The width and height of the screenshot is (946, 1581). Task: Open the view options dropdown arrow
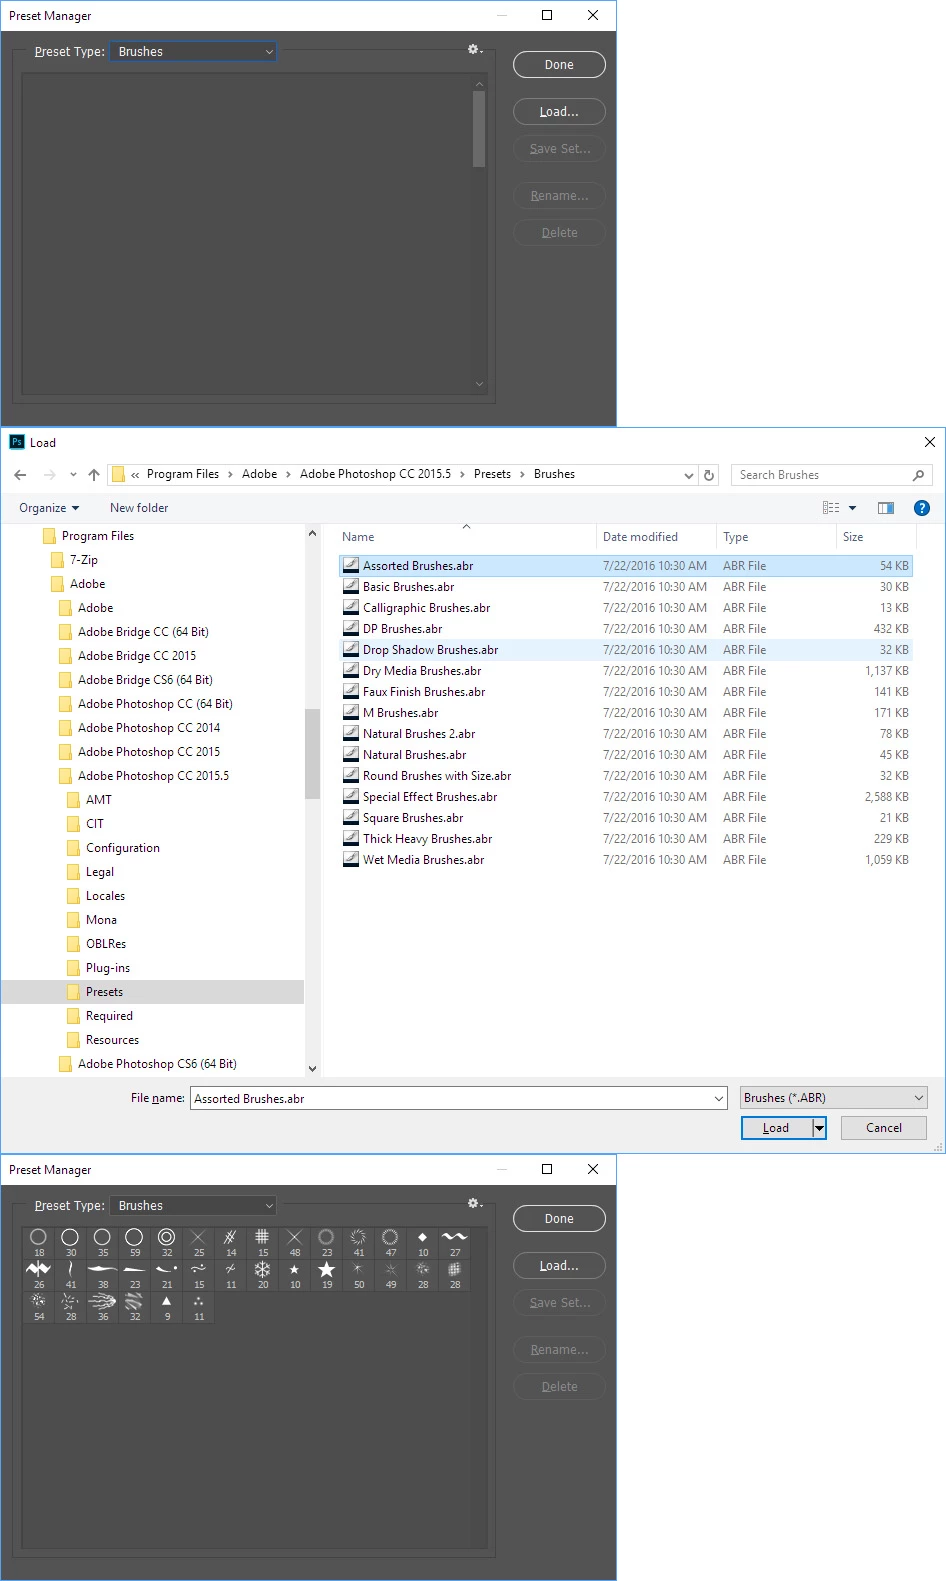pyautogui.click(x=853, y=508)
